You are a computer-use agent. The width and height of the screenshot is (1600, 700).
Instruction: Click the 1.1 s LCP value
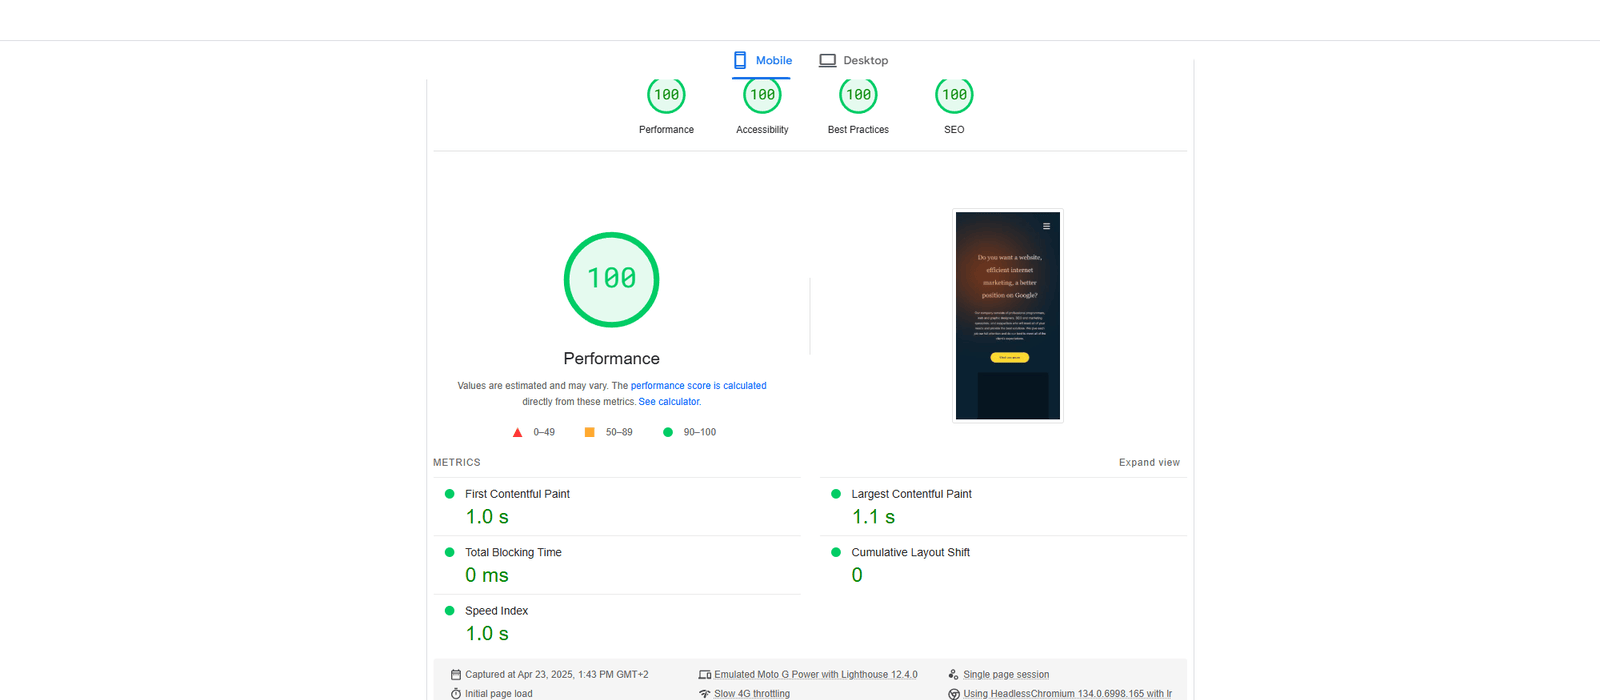873,517
